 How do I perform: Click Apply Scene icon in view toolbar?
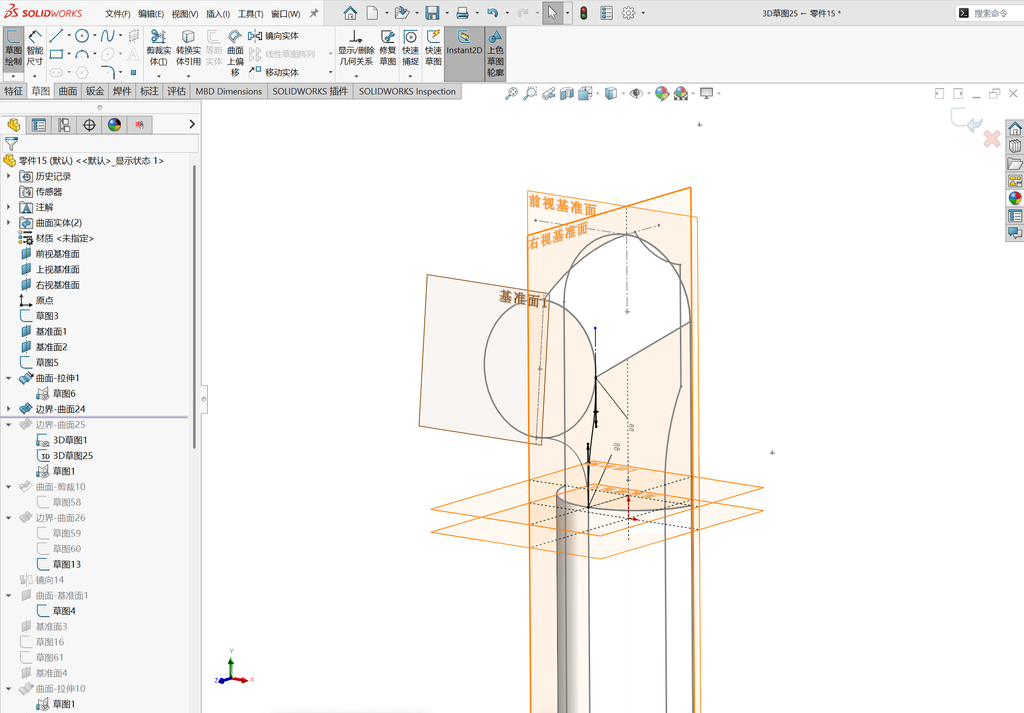tap(681, 93)
